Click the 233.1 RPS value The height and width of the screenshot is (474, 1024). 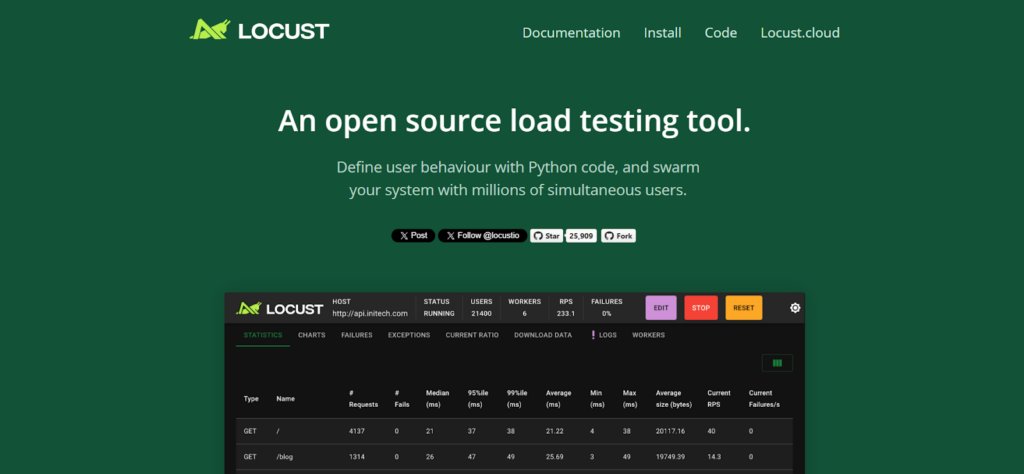[x=566, y=313]
